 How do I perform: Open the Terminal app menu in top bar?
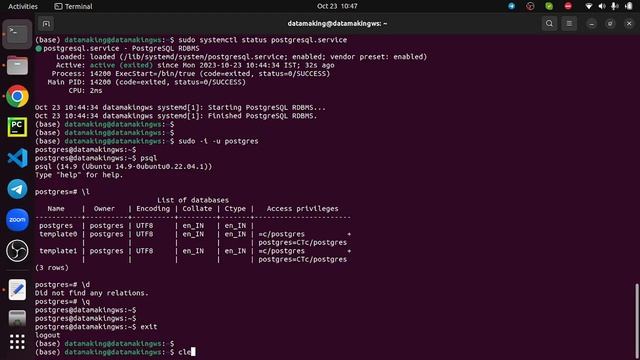click(73, 6)
